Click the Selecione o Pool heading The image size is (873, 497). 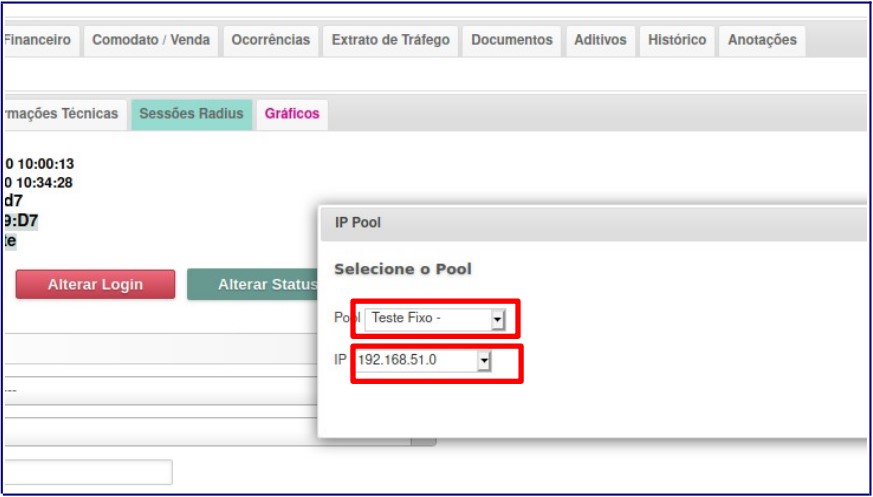402,269
